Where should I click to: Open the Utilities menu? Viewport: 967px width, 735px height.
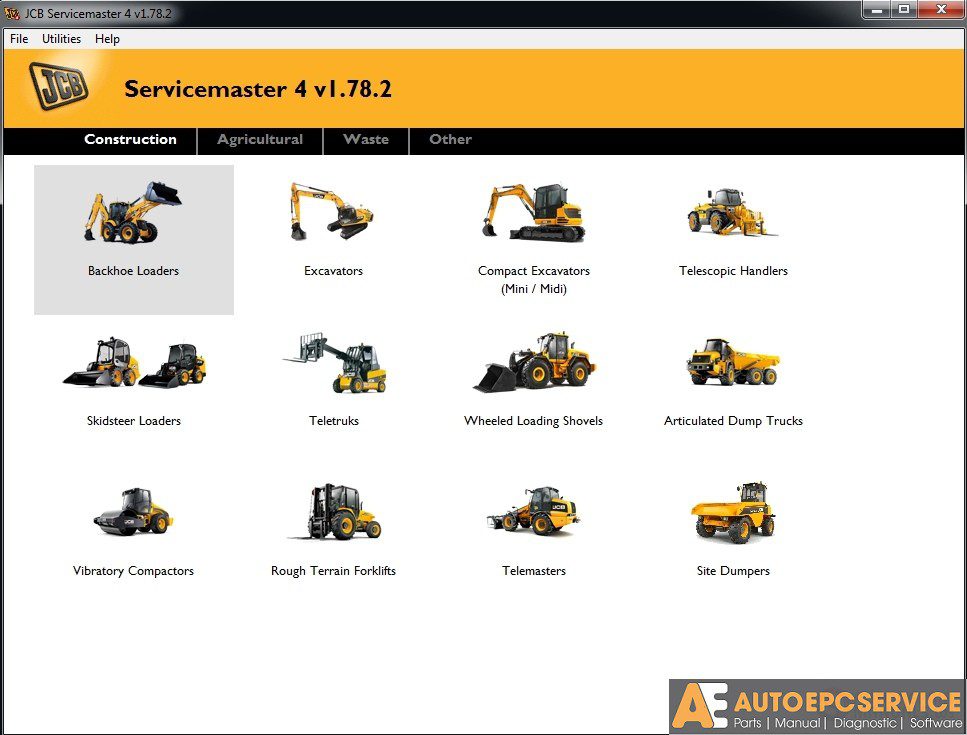coord(61,39)
